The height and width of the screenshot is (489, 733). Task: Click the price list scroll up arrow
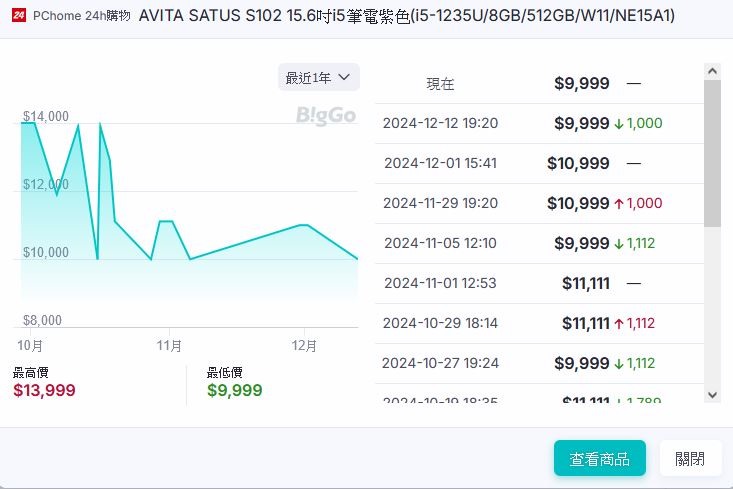click(x=712, y=71)
